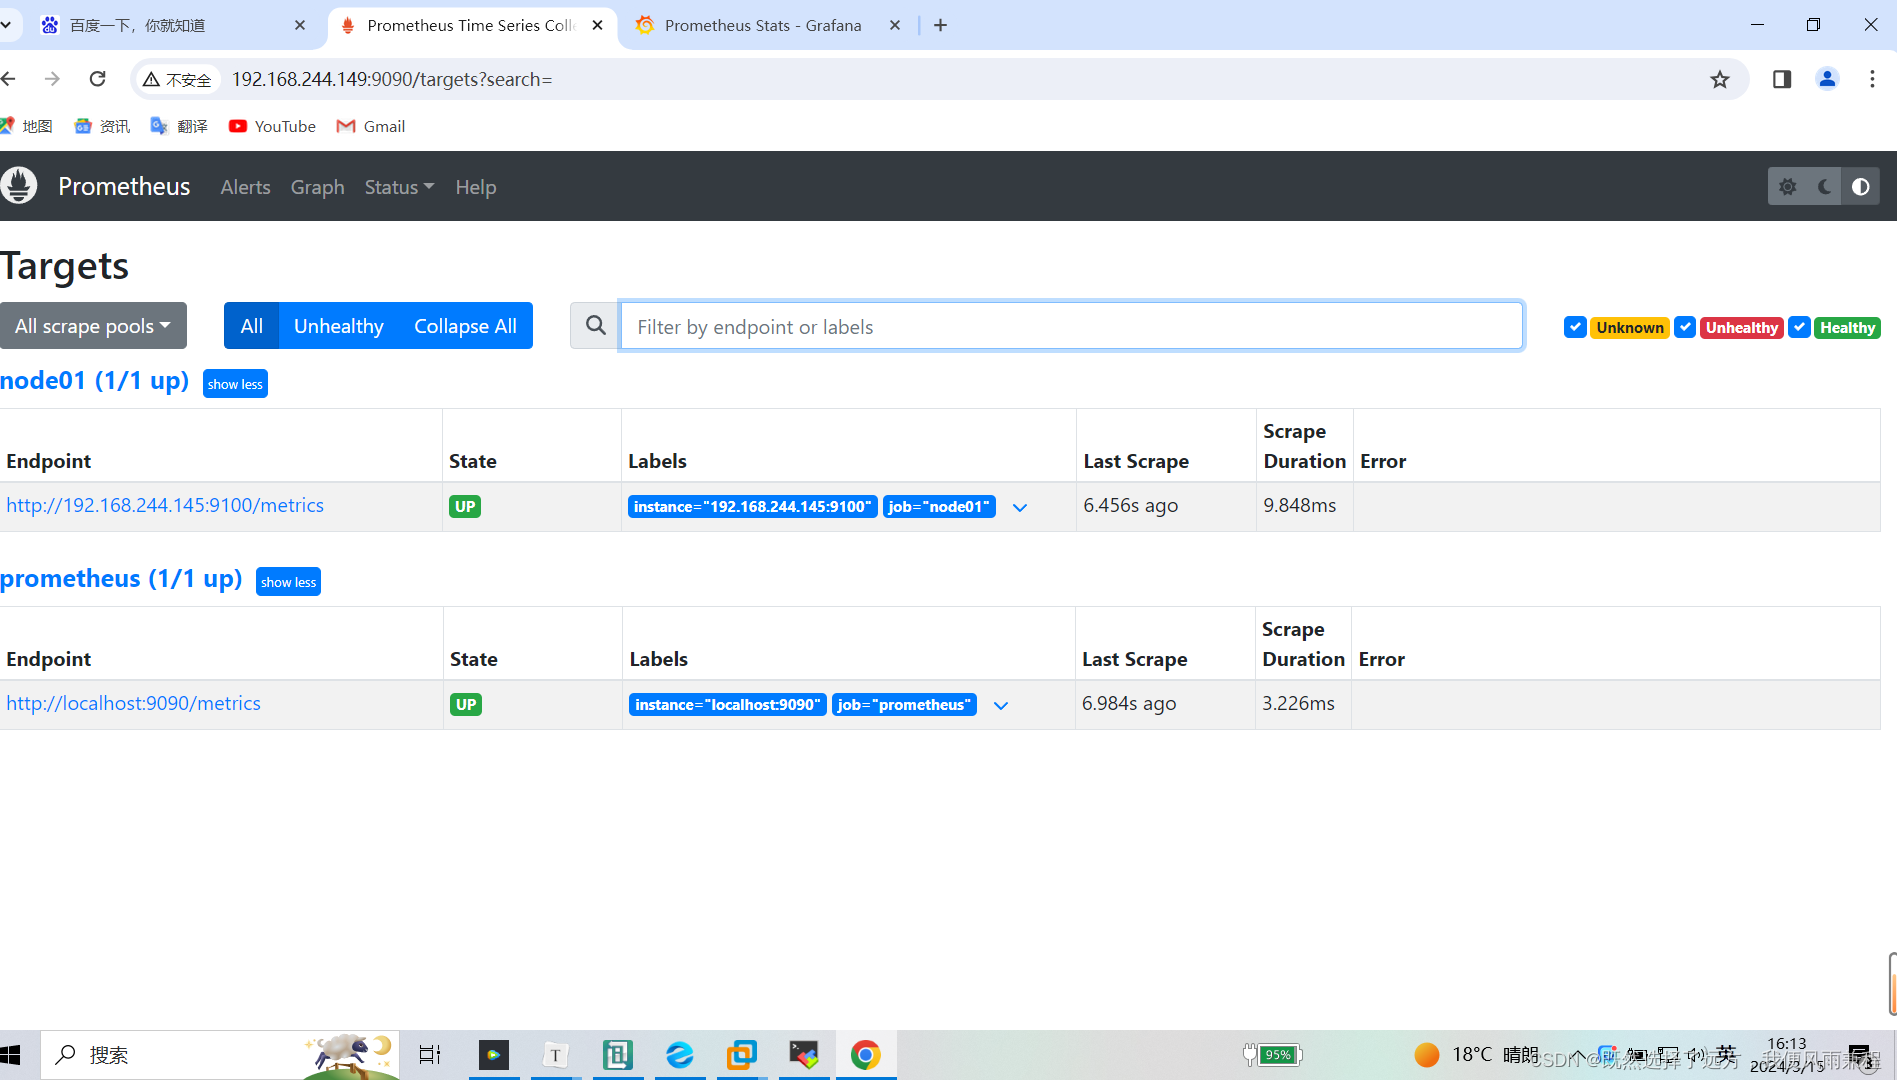Click the Prometheus flame logo icon
The height and width of the screenshot is (1080, 1897).
(x=18, y=186)
